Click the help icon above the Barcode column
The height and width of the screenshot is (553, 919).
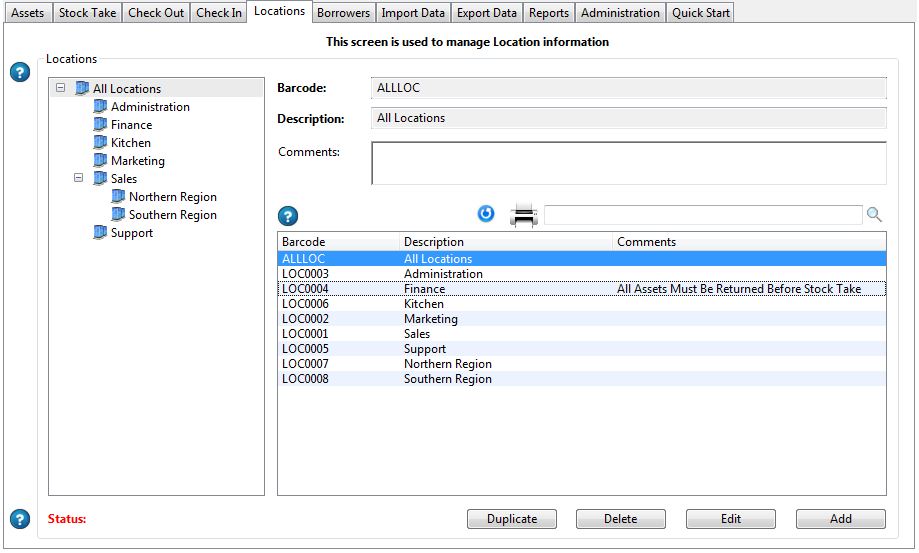point(288,216)
